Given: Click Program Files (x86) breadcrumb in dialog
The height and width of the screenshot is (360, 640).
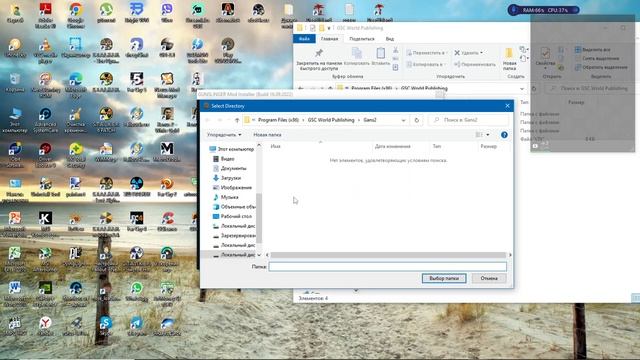Looking at the screenshot, I should 278,120.
